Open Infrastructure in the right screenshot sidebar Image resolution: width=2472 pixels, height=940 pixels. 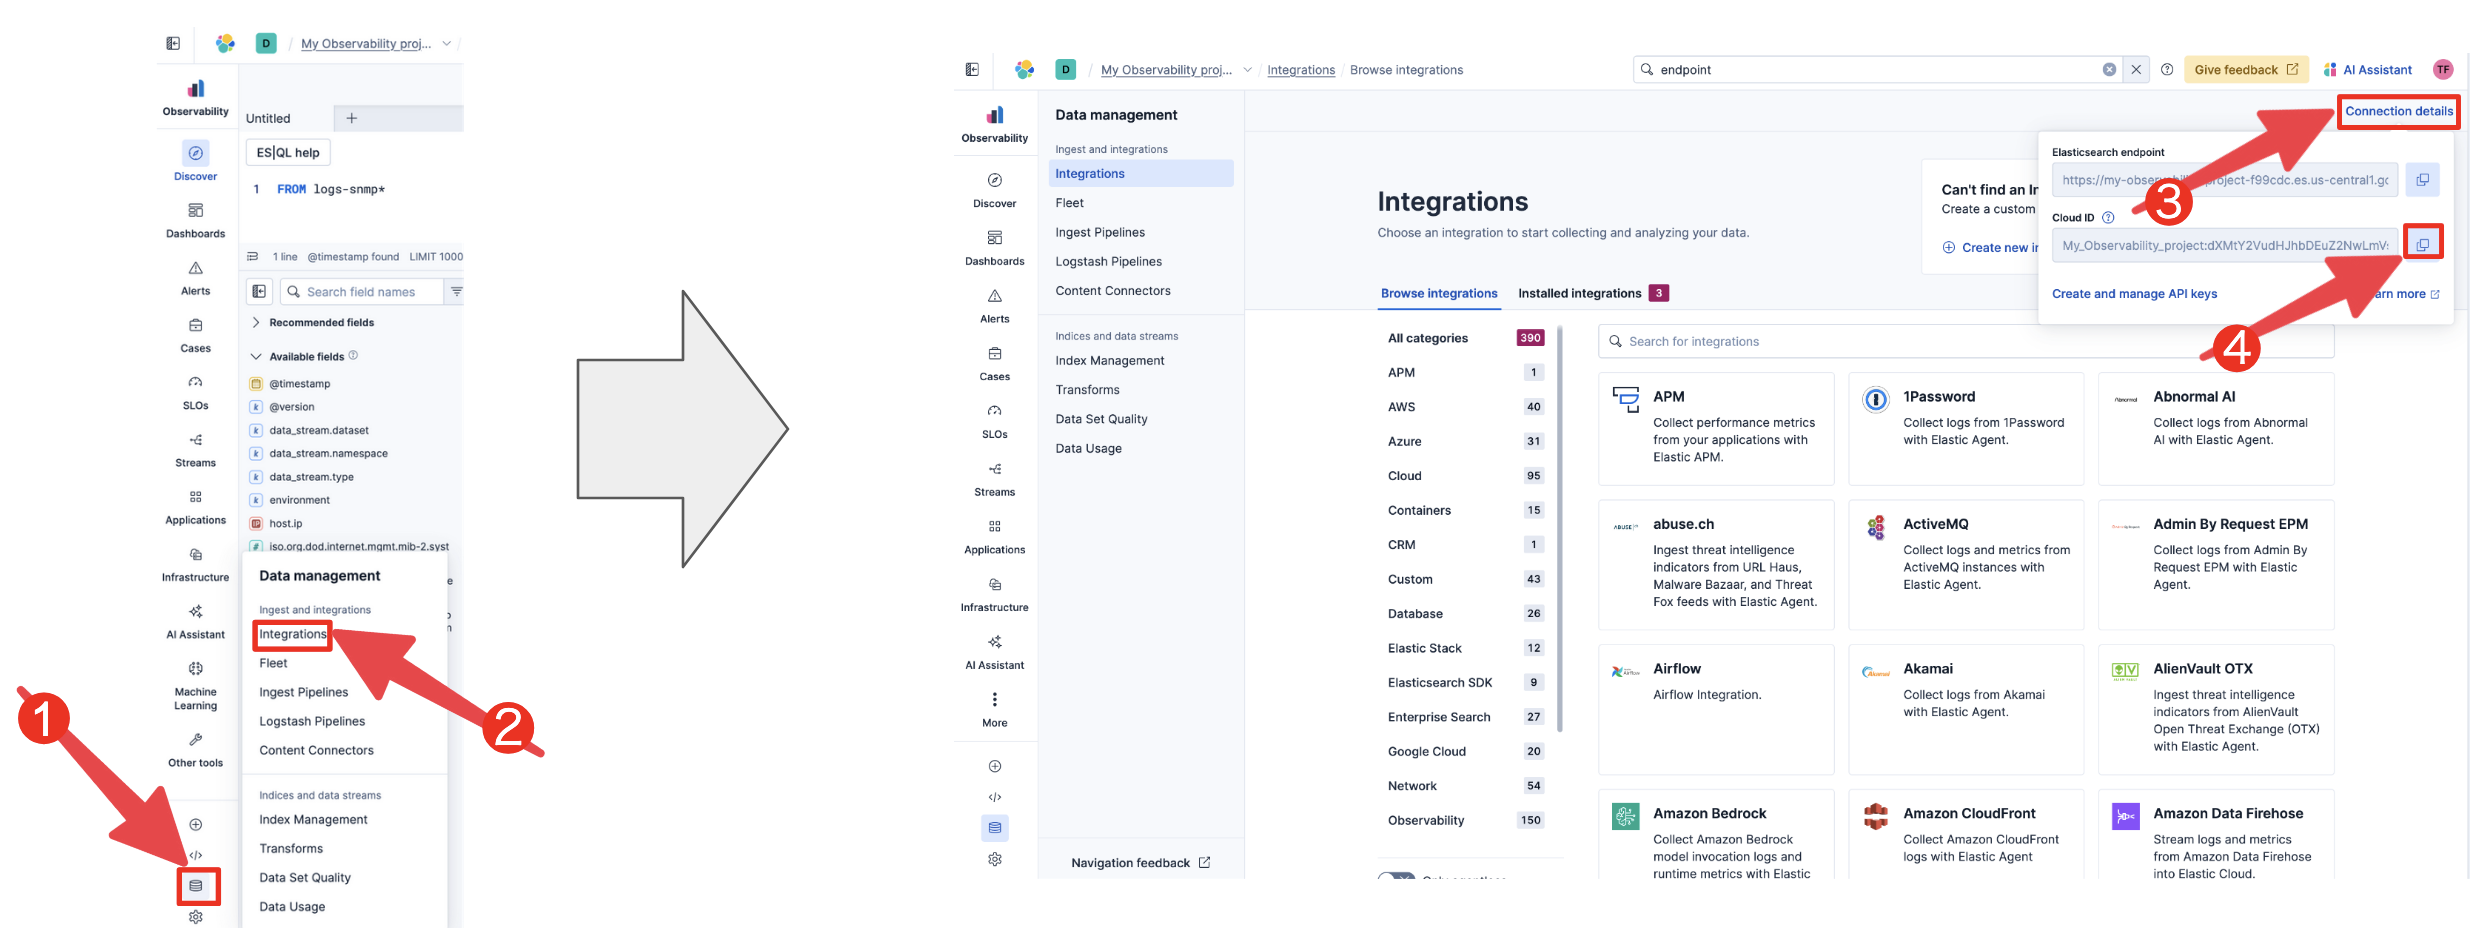coord(995,594)
